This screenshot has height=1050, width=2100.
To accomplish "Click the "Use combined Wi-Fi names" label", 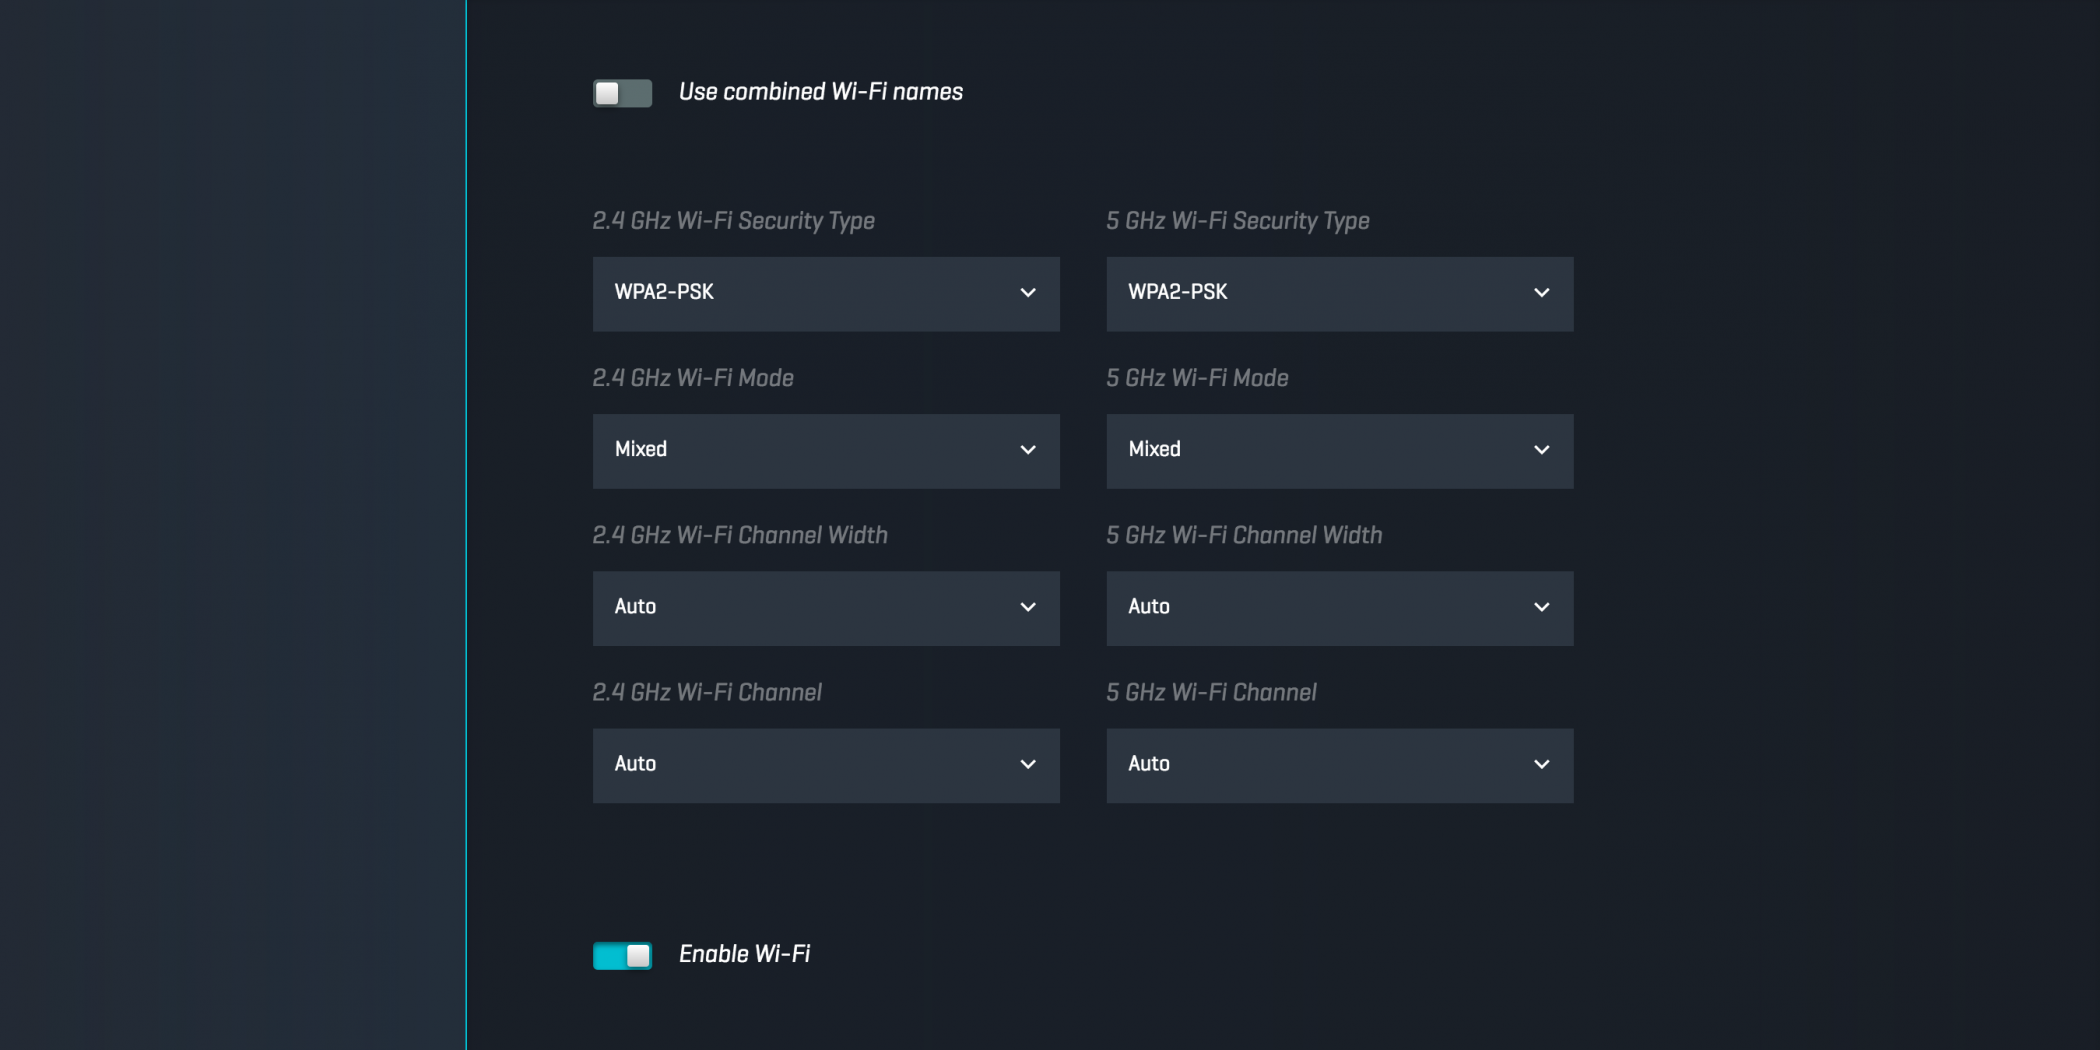I will (820, 92).
